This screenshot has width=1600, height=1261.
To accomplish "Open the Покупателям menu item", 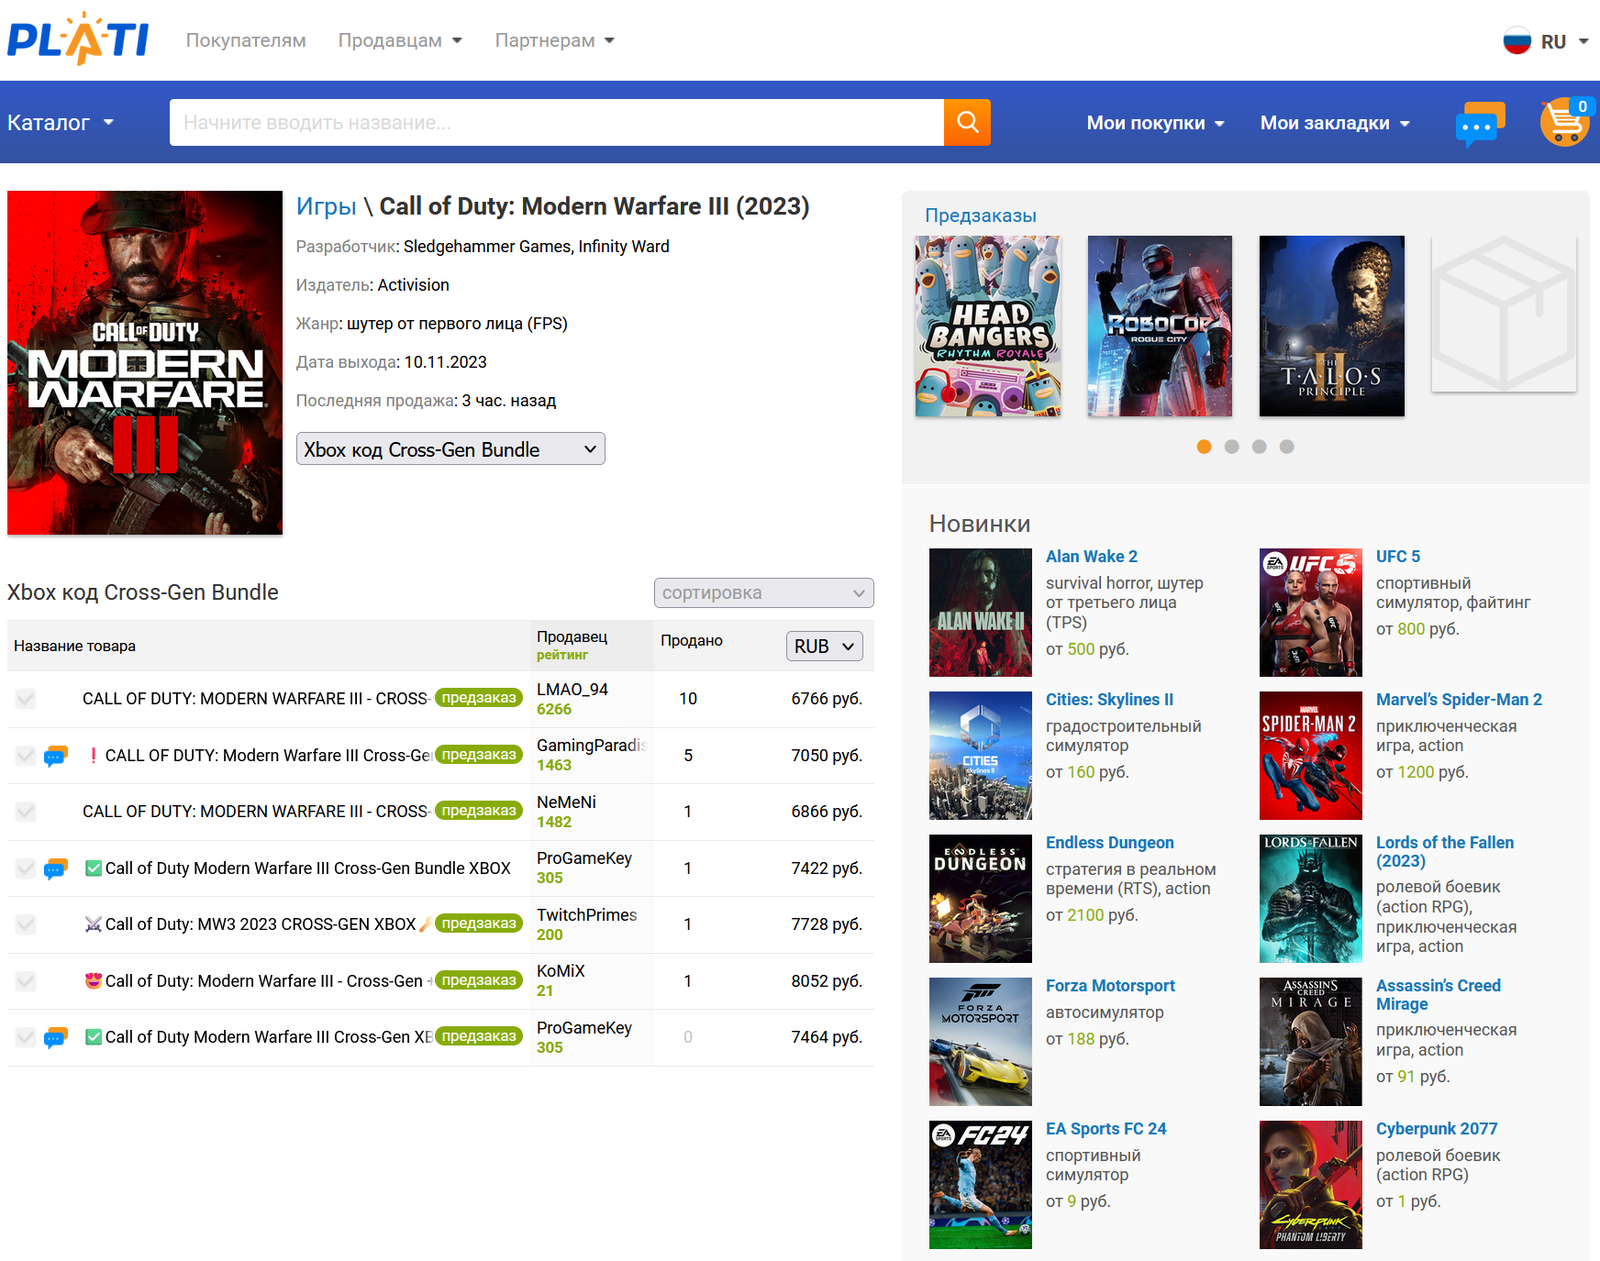I will (x=246, y=40).
